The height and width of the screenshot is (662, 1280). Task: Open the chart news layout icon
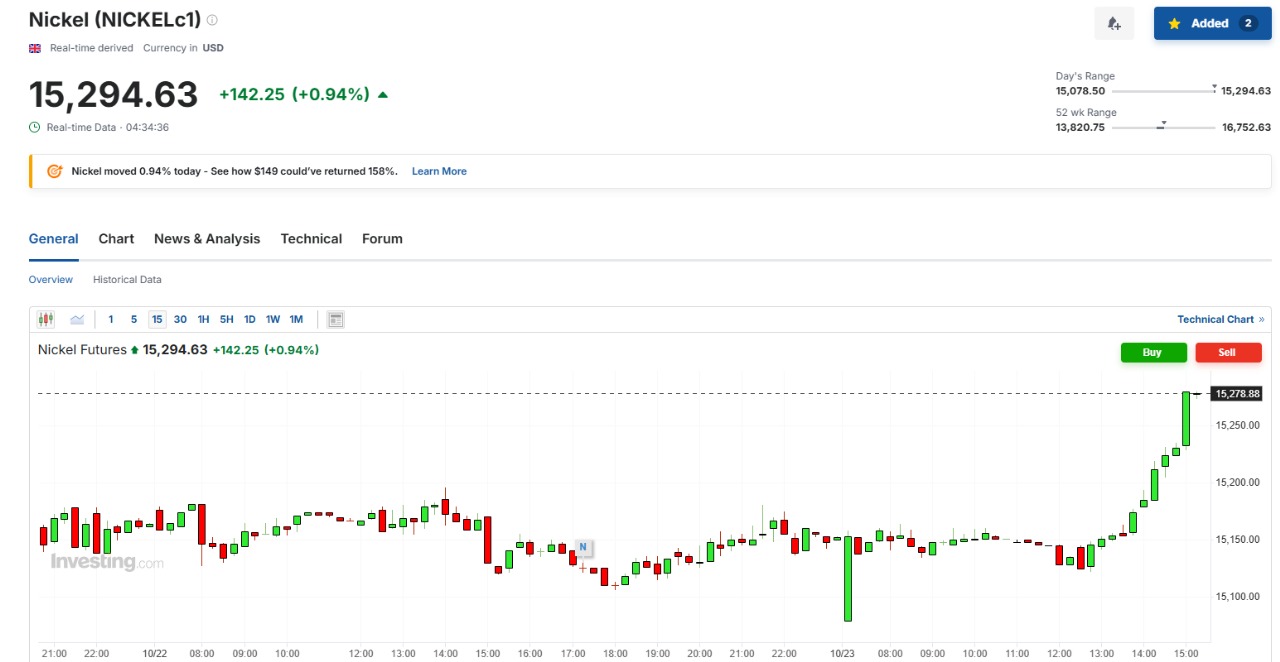pyautogui.click(x=336, y=320)
